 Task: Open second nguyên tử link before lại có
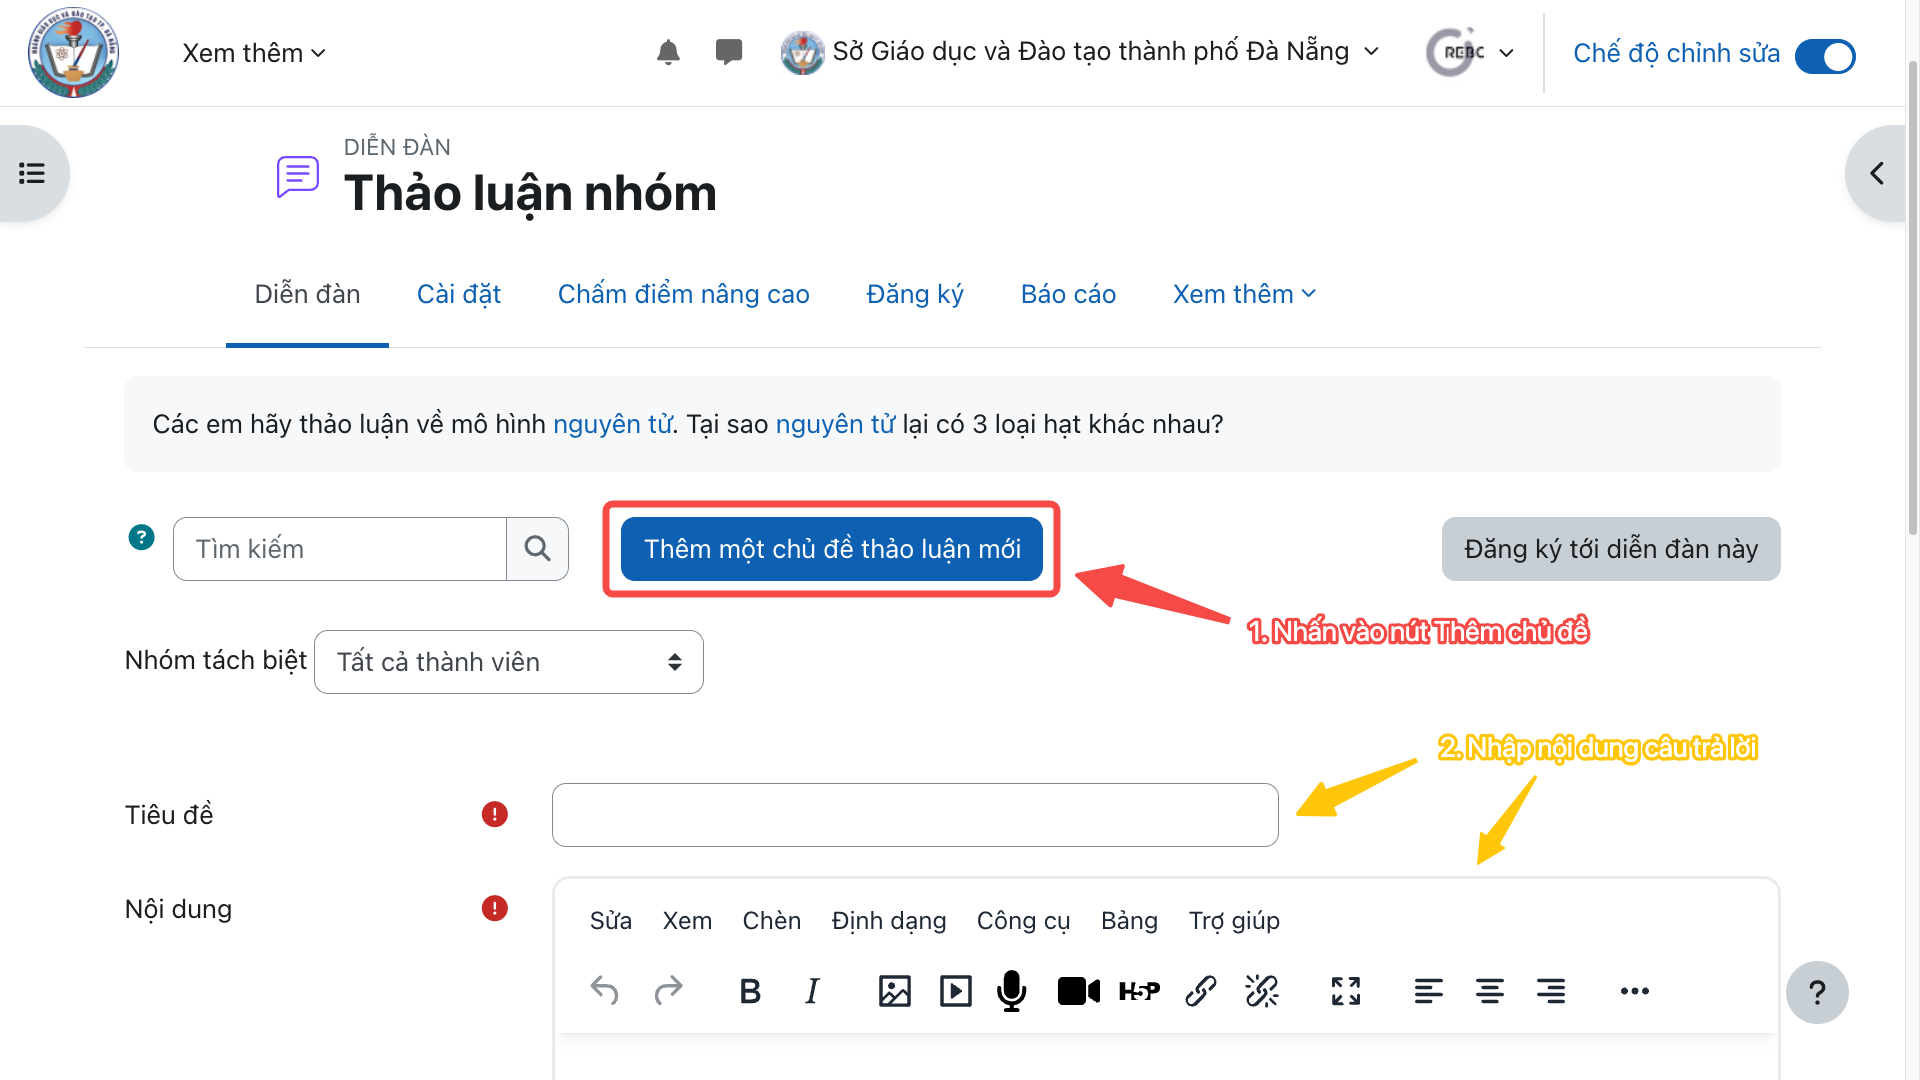point(835,424)
